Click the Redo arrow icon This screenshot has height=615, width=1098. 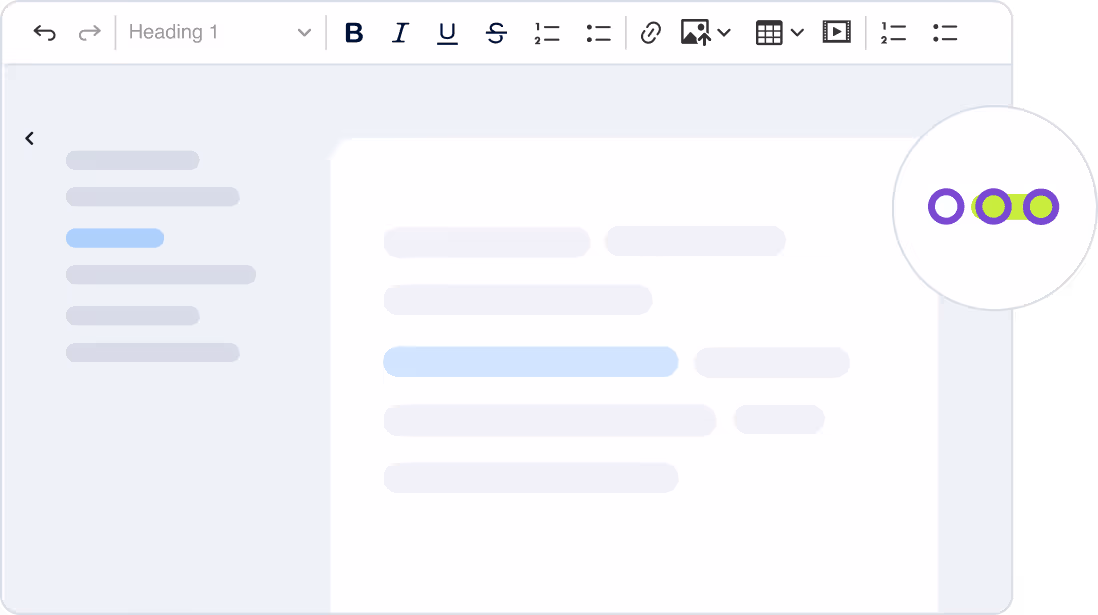click(x=90, y=33)
